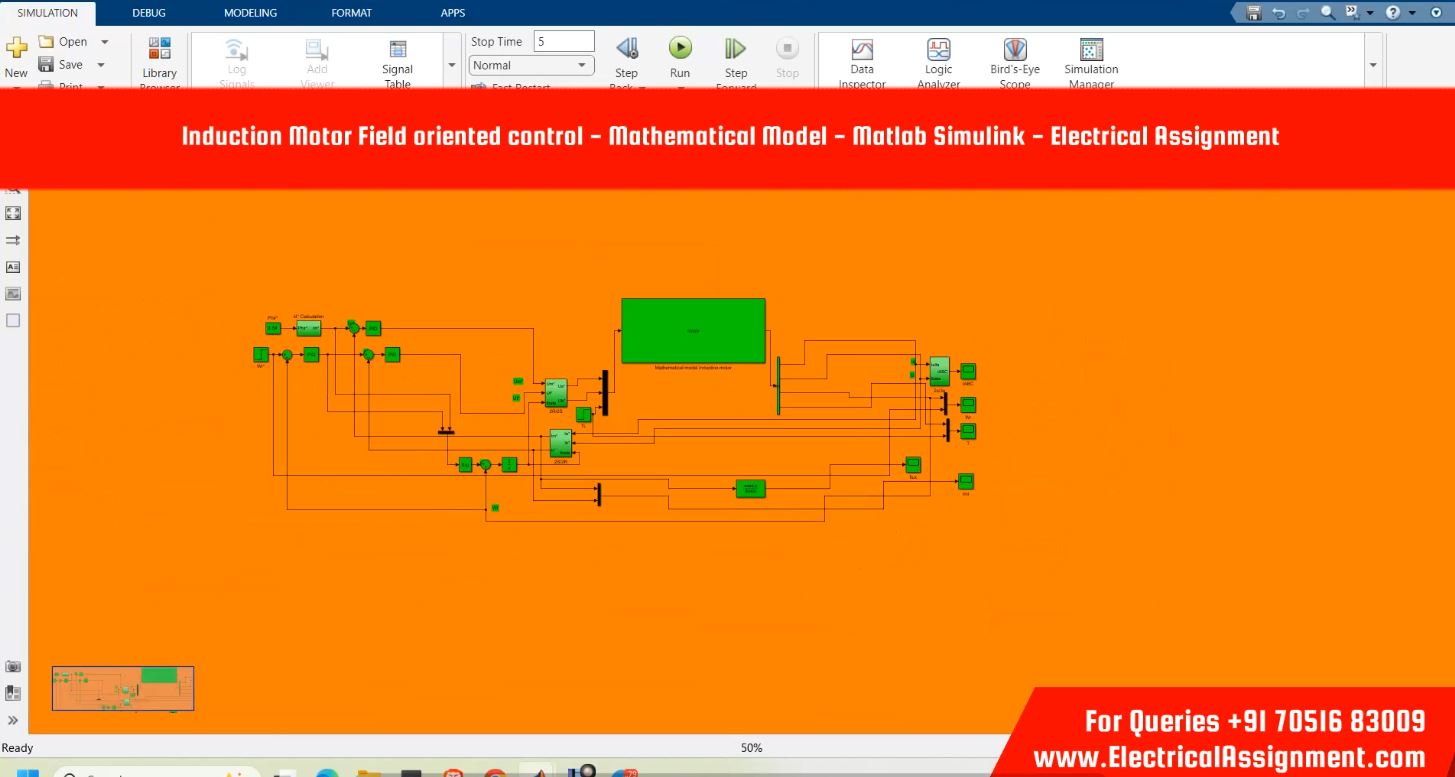The width and height of the screenshot is (1455, 777).
Task: Click the Stop Time input field
Action: click(x=564, y=41)
